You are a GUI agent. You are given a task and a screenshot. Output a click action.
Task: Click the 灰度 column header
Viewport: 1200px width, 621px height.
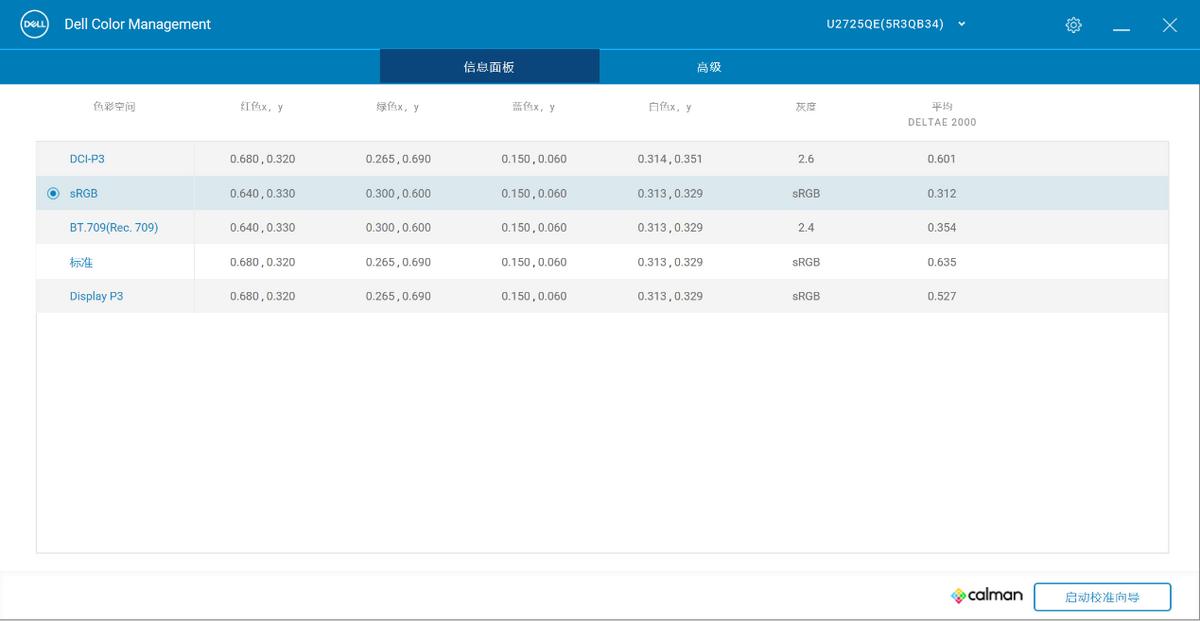[x=806, y=107]
